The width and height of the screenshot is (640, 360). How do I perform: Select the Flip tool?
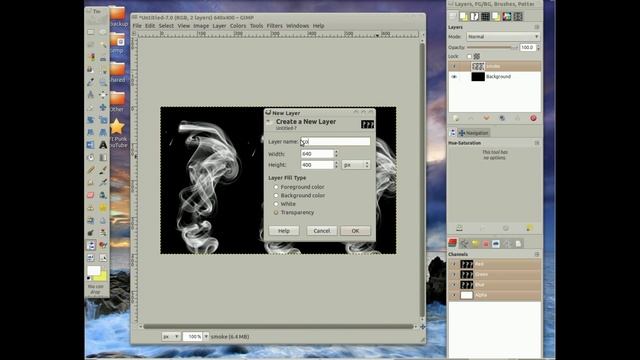tap(91, 144)
